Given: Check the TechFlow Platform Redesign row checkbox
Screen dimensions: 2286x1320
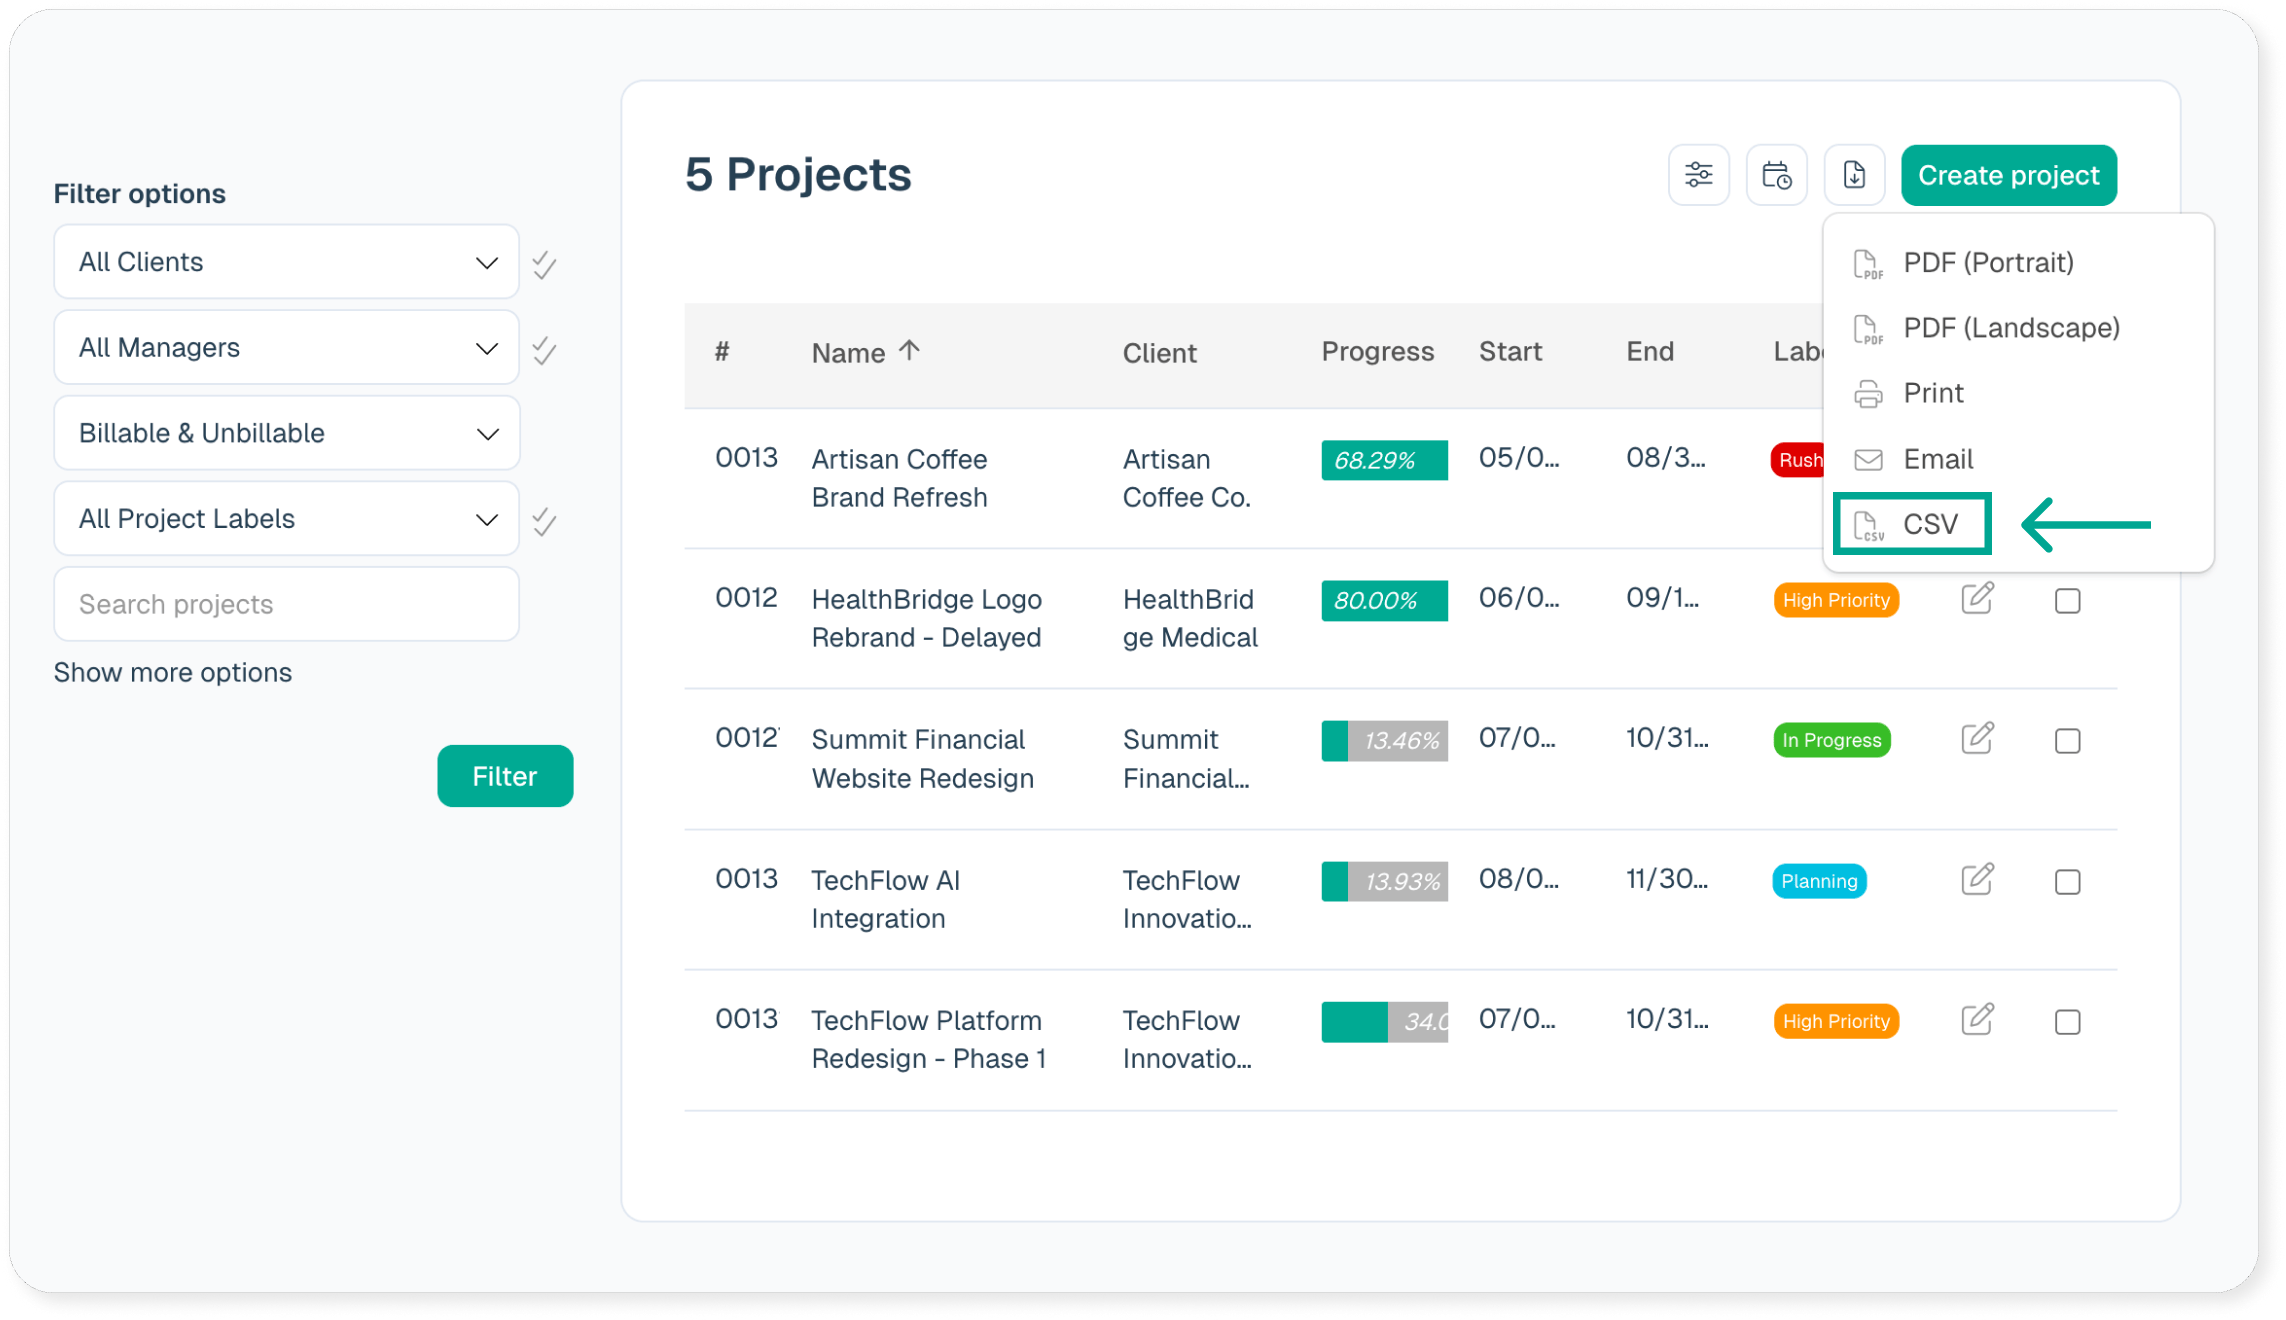Looking at the screenshot, I should pyautogui.click(x=2067, y=1022).
